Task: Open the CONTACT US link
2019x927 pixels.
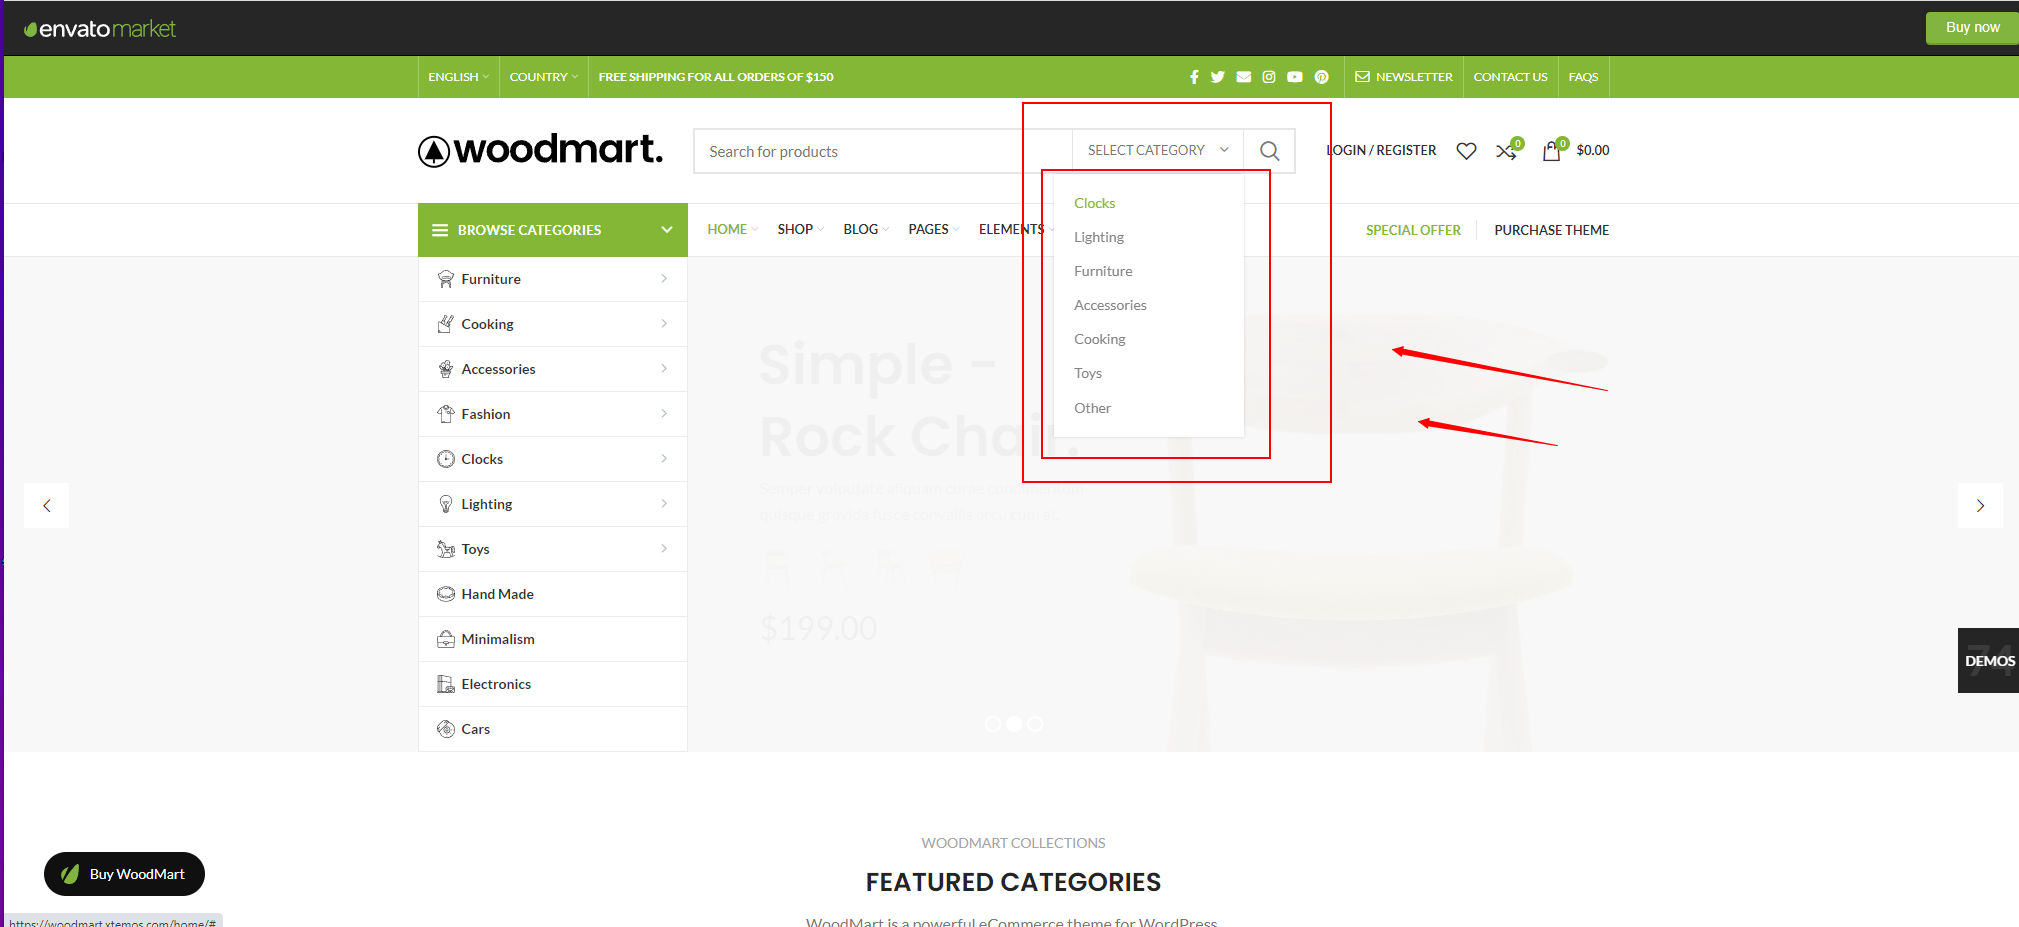Action: click(x=1510, y=77)
